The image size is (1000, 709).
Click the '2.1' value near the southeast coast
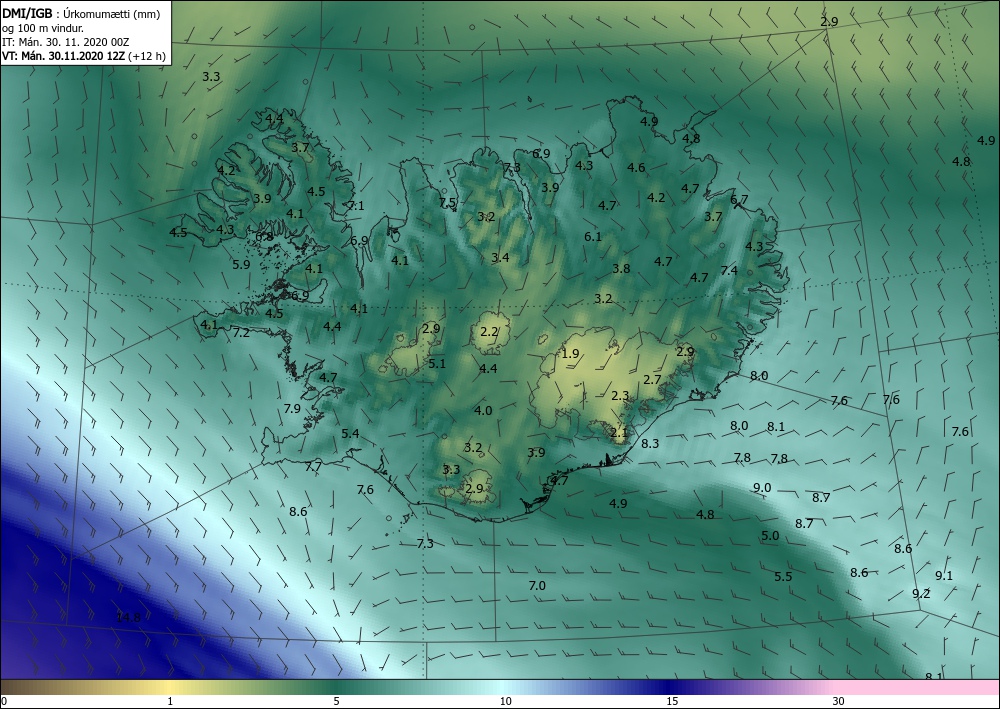tap(619, 432)
